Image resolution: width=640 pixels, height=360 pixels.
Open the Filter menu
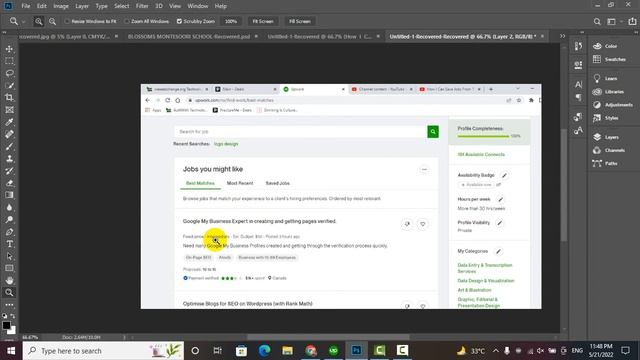[142, 6]
